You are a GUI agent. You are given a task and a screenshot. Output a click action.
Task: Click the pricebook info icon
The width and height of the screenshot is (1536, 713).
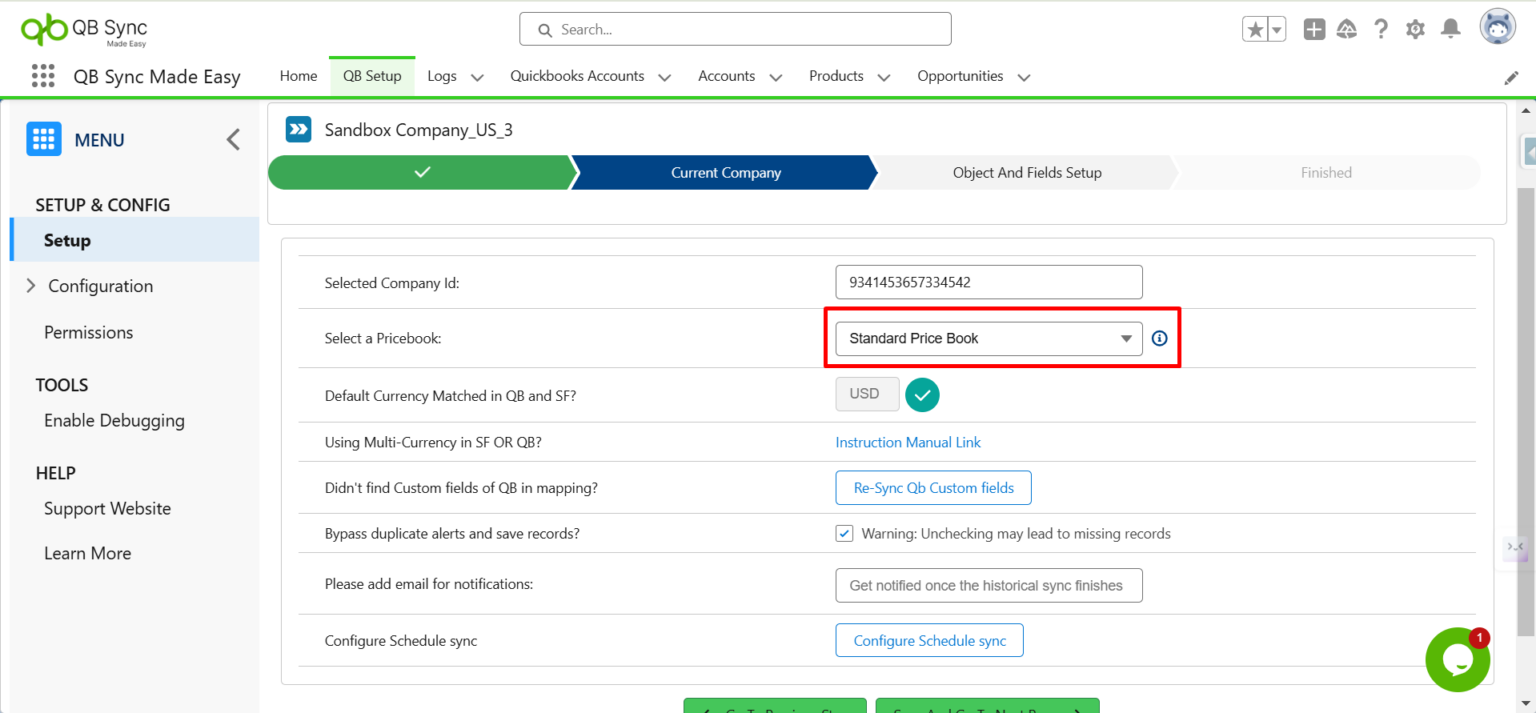pyautogui.click(x=1159, y=339)
